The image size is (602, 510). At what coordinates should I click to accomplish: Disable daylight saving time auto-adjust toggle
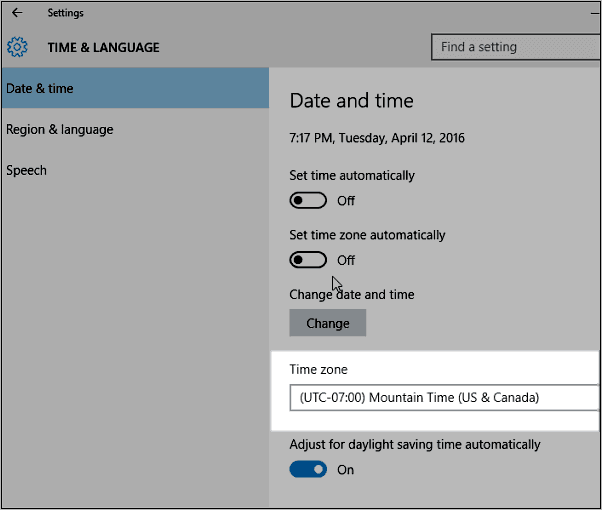coord(308,469)
